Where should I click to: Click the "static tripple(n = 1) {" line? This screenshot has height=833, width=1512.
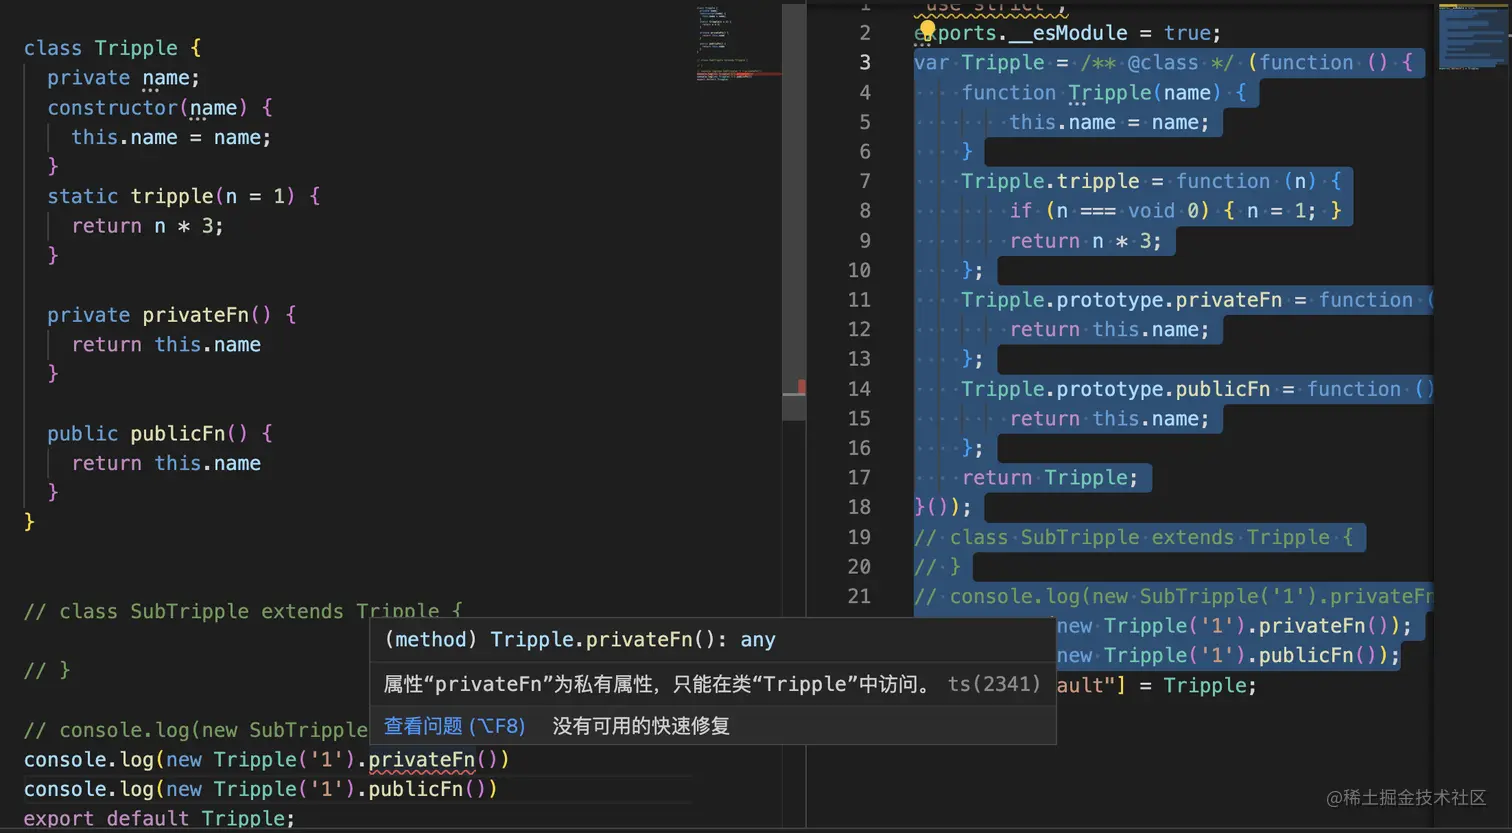184,196
